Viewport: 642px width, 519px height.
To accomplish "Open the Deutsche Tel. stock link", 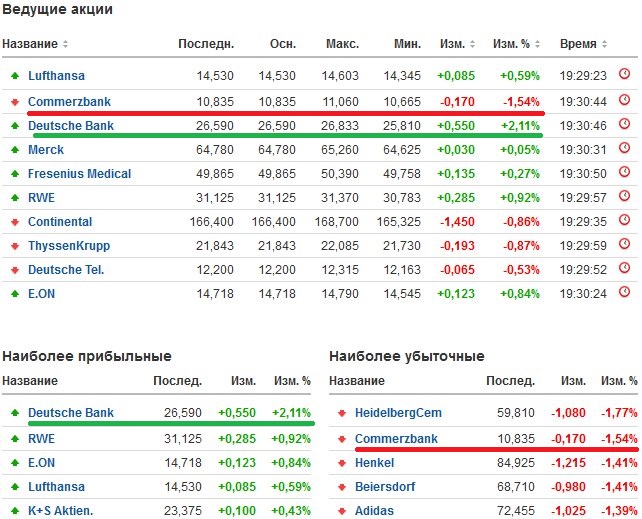I will [66, 270].
